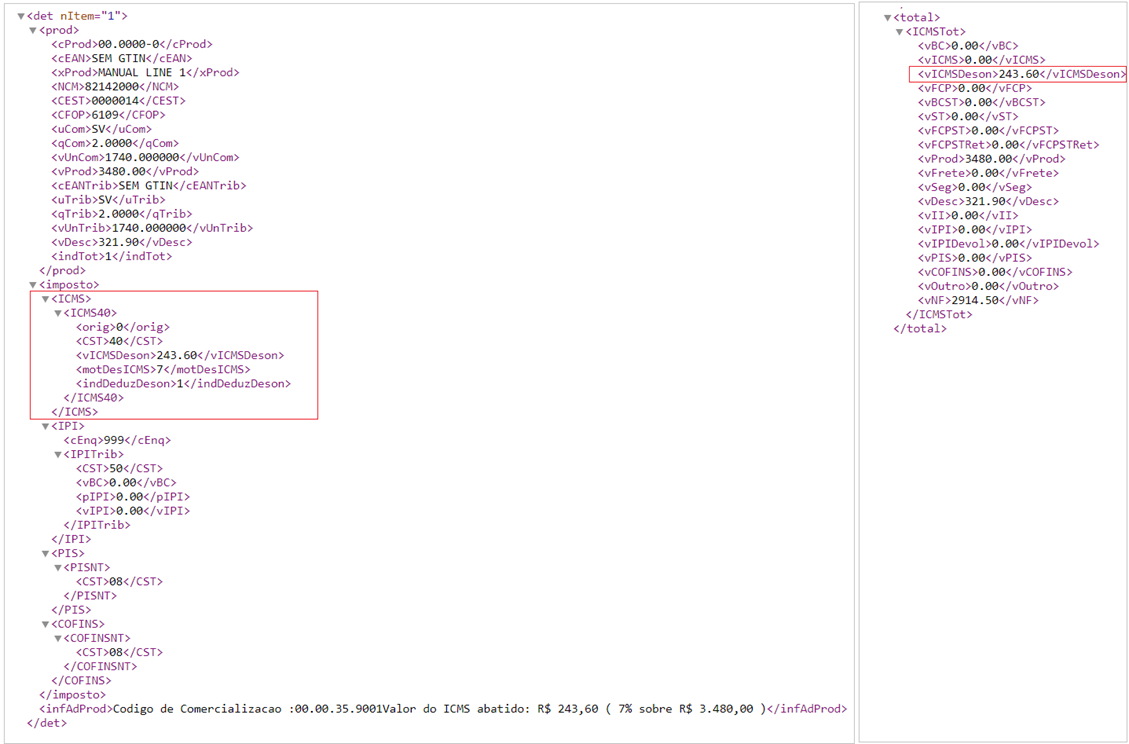The image size is (1129, 744).
Task: Click the infAdProd text line
Action: point(440,709)
